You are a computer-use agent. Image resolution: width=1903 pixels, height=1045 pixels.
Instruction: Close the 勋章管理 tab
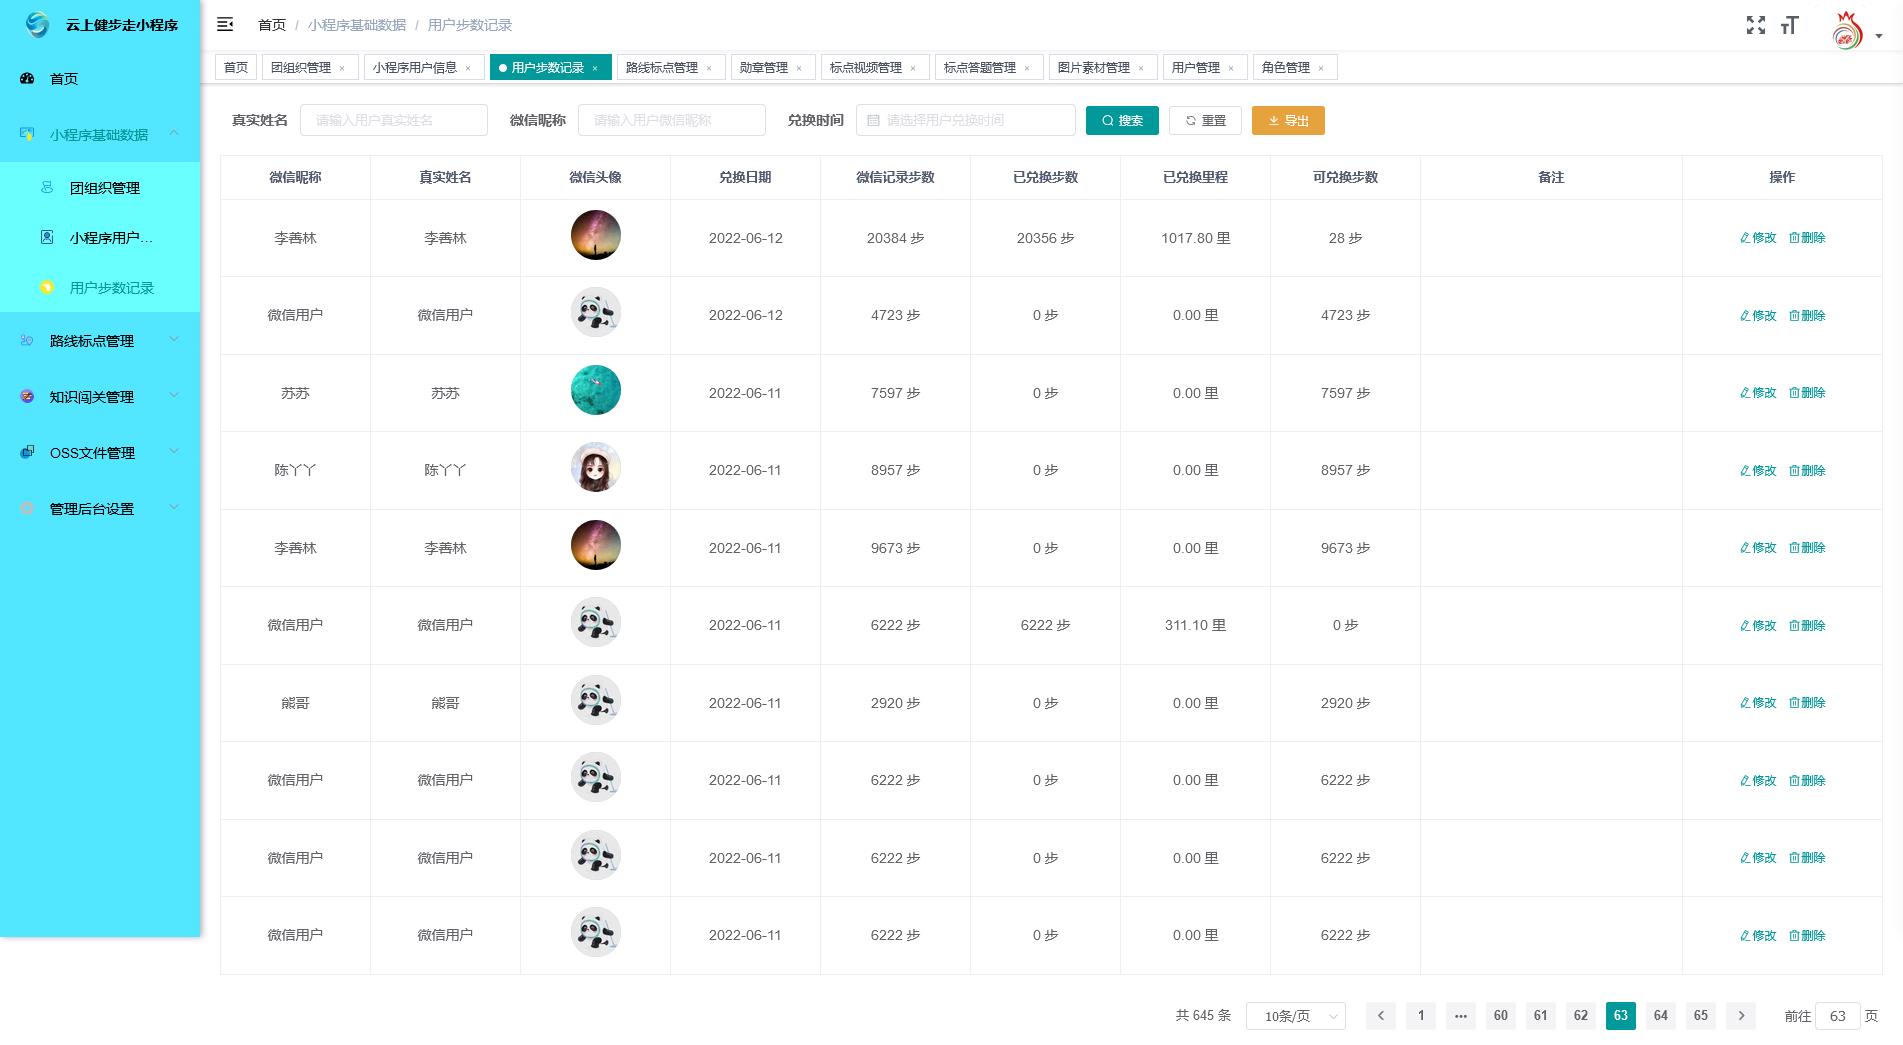[799, 68]
